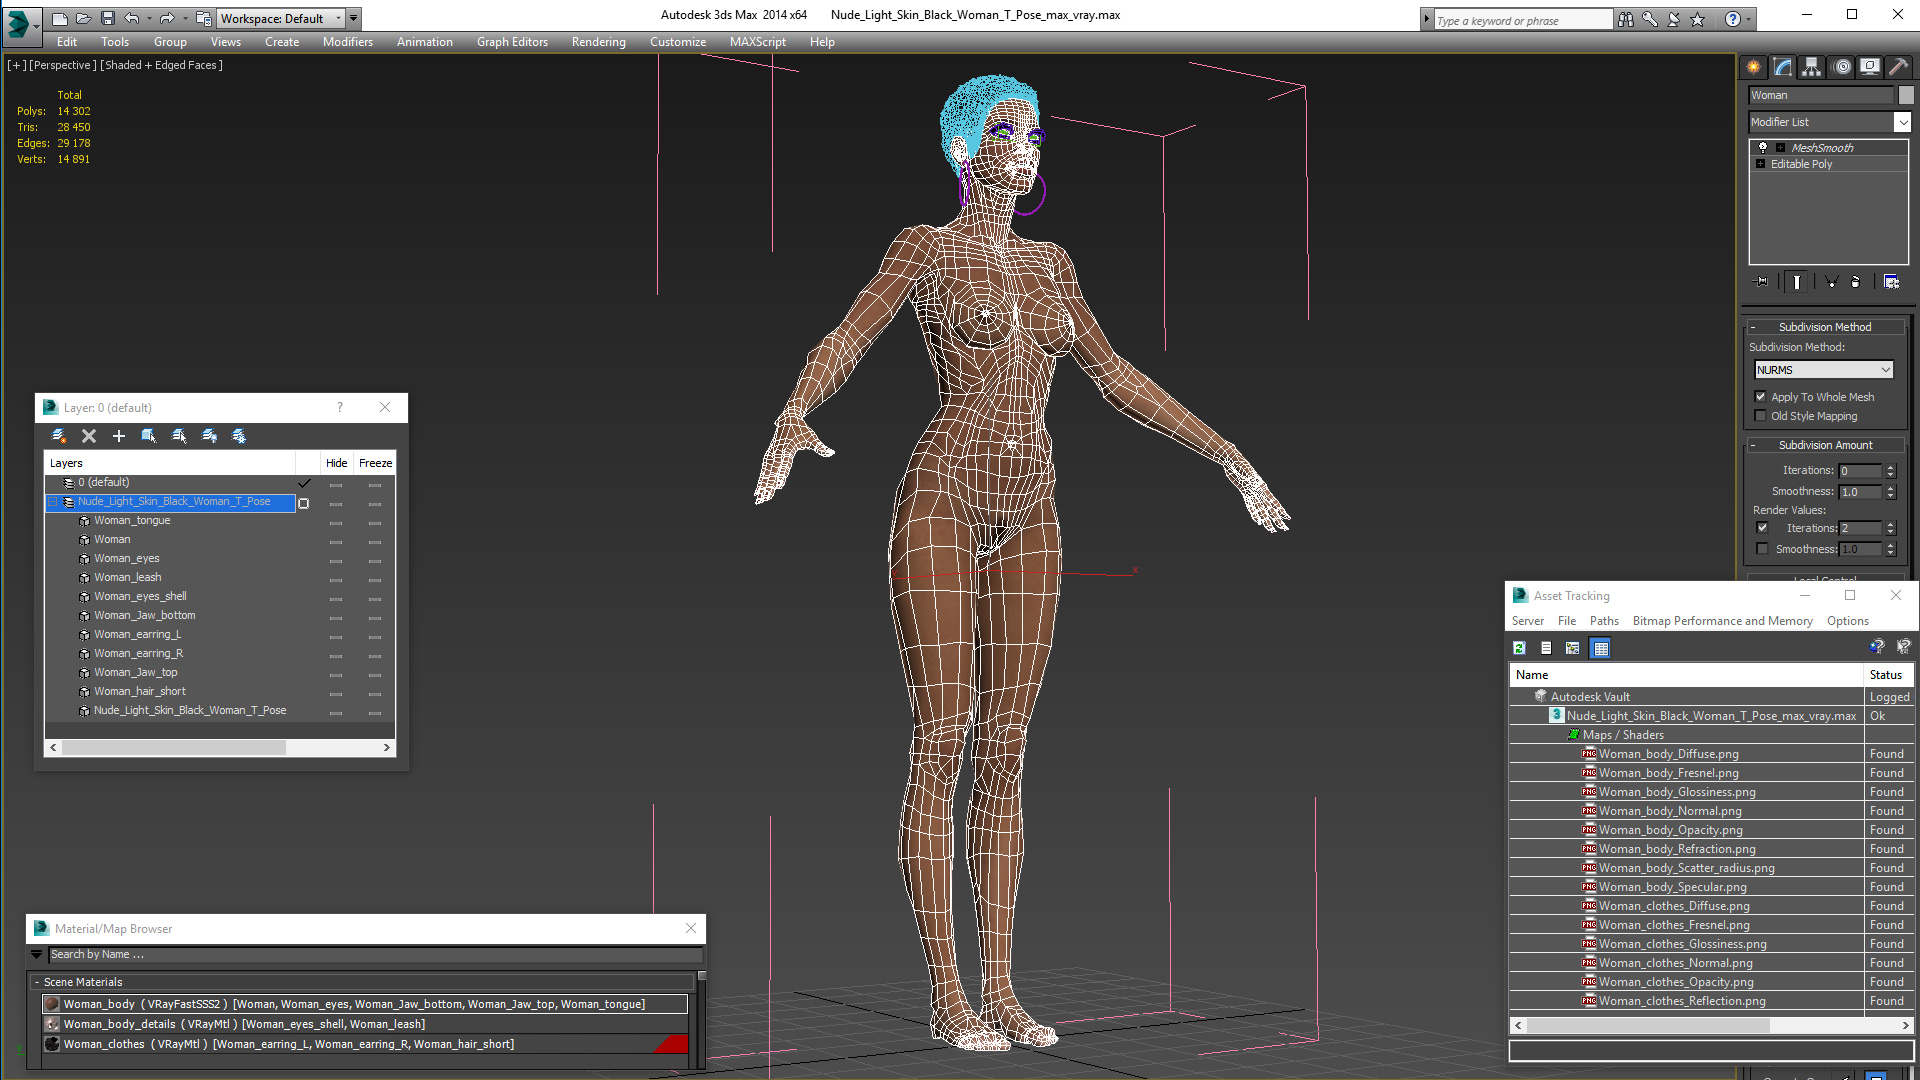Screen dimensions: 1920x1080
Task: Open the Modifier List dropdown
Action: [x=1902, y=122]
